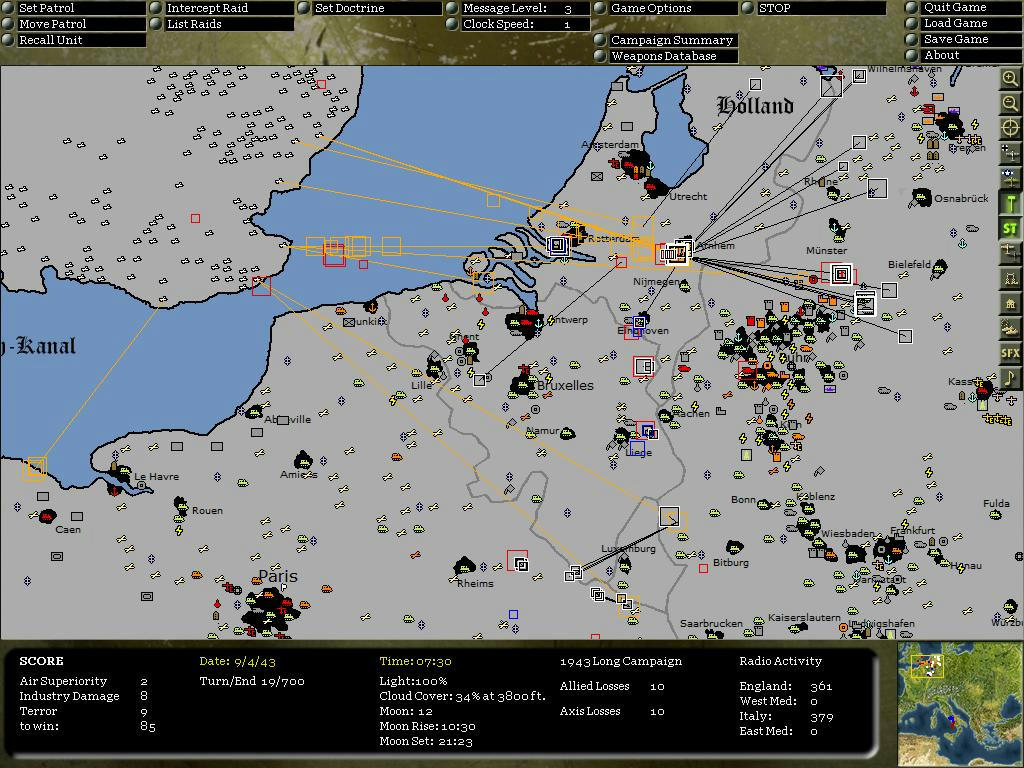
Task: Click the Time 07:30 readout
Action: point(415,661)
